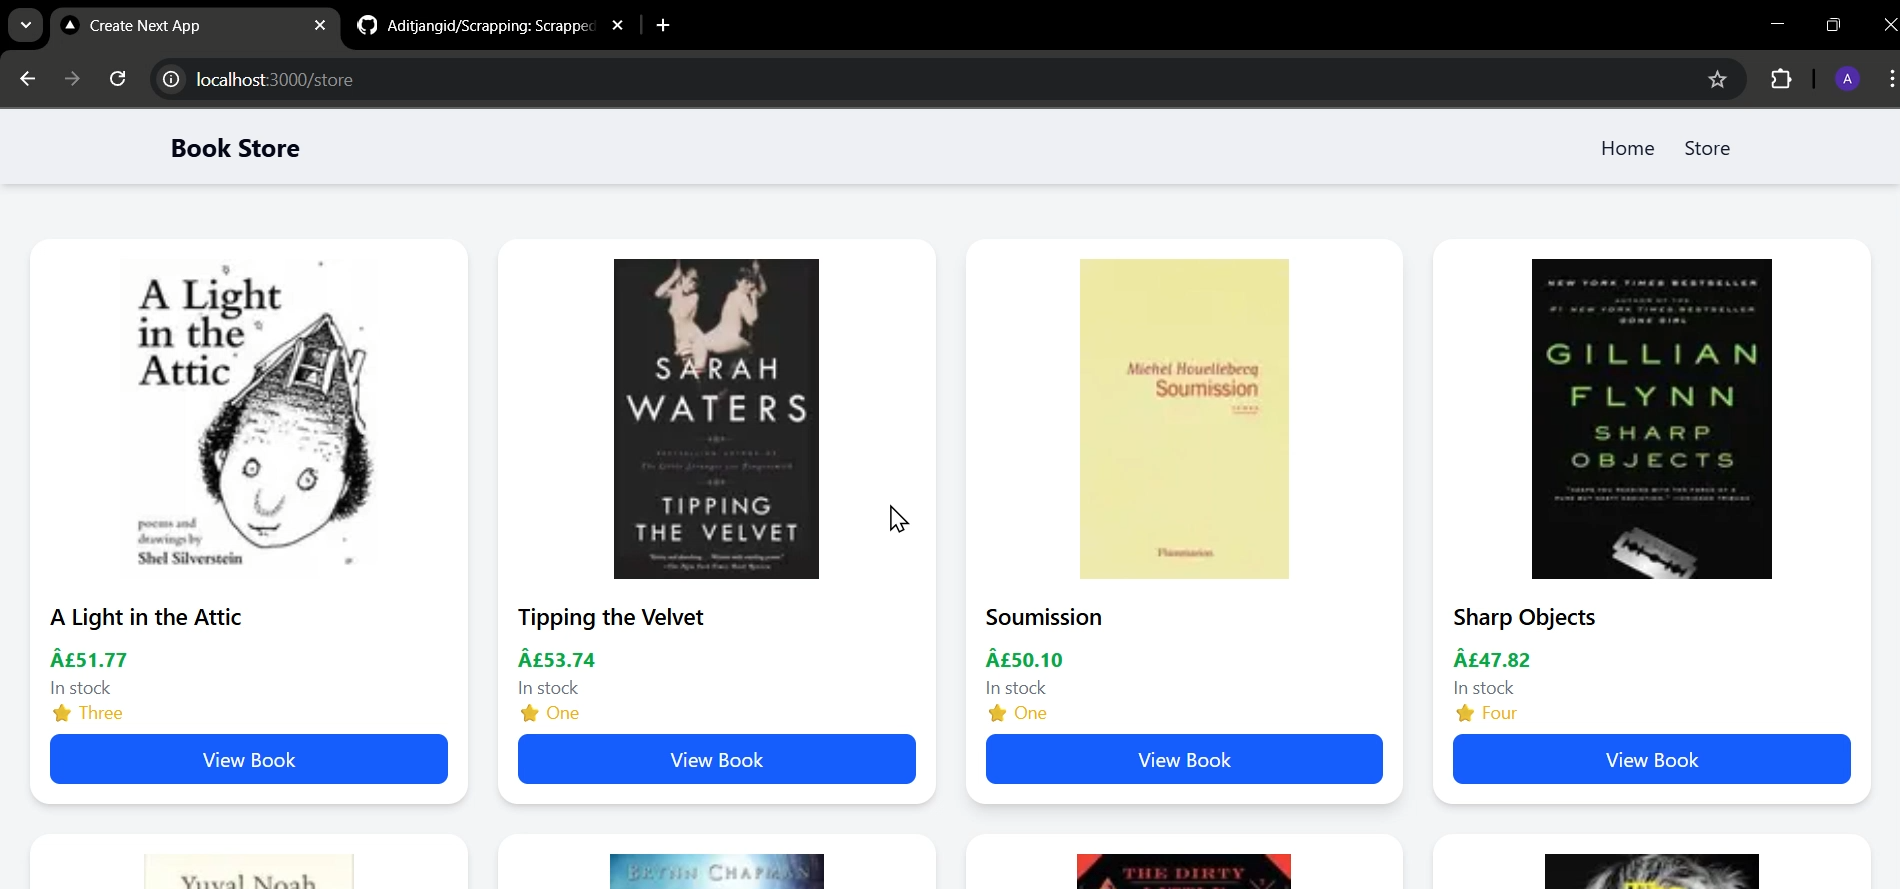Open a new browser tab

coord(663,25)
